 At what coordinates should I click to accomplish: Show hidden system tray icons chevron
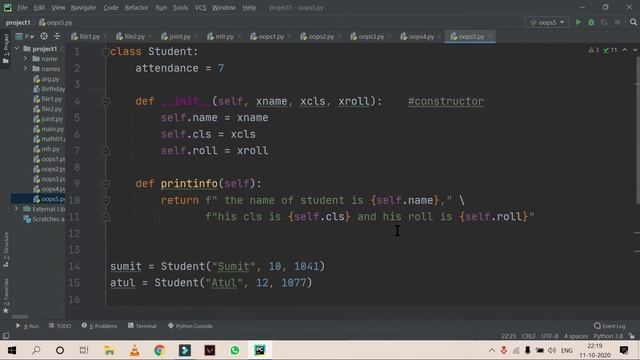[492, 350]
